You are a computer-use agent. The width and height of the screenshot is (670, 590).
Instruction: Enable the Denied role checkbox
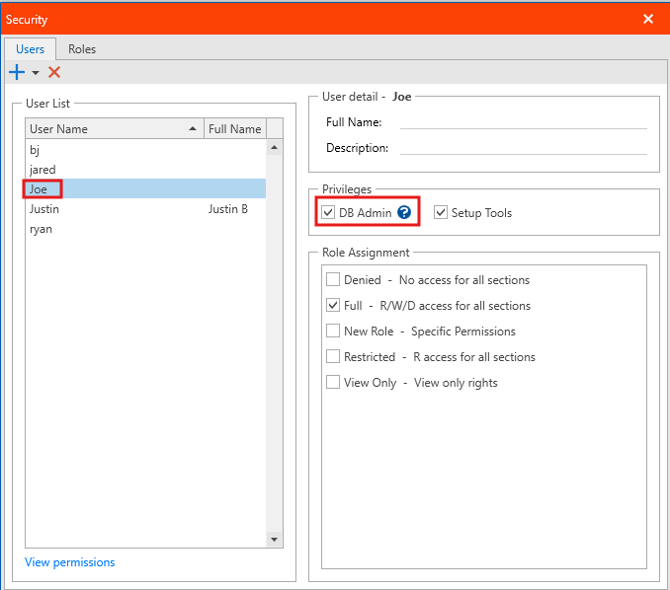coord(334,280)
